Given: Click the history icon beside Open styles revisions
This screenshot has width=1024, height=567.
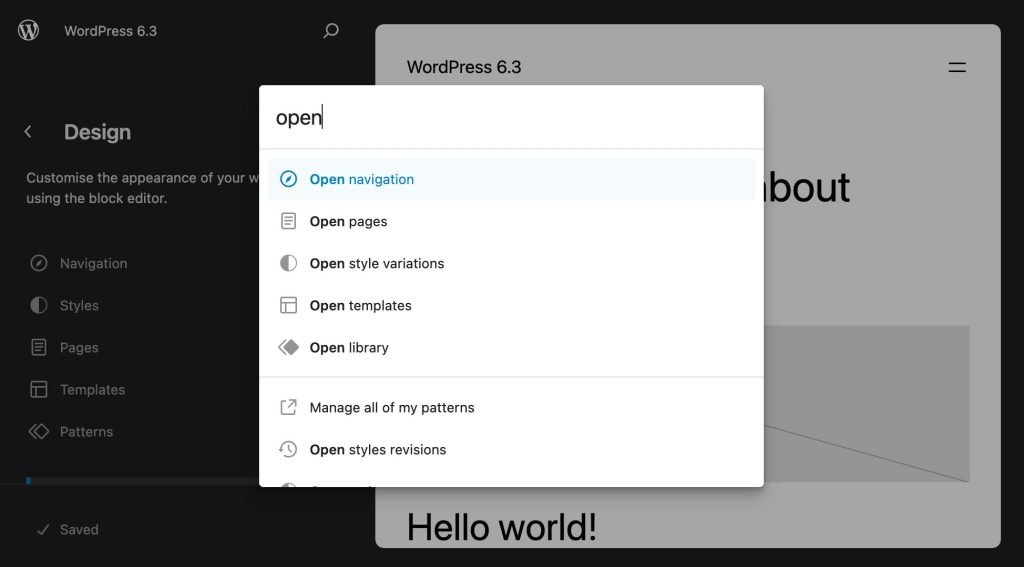Looking at the screenshot, I should click(288, 449).
